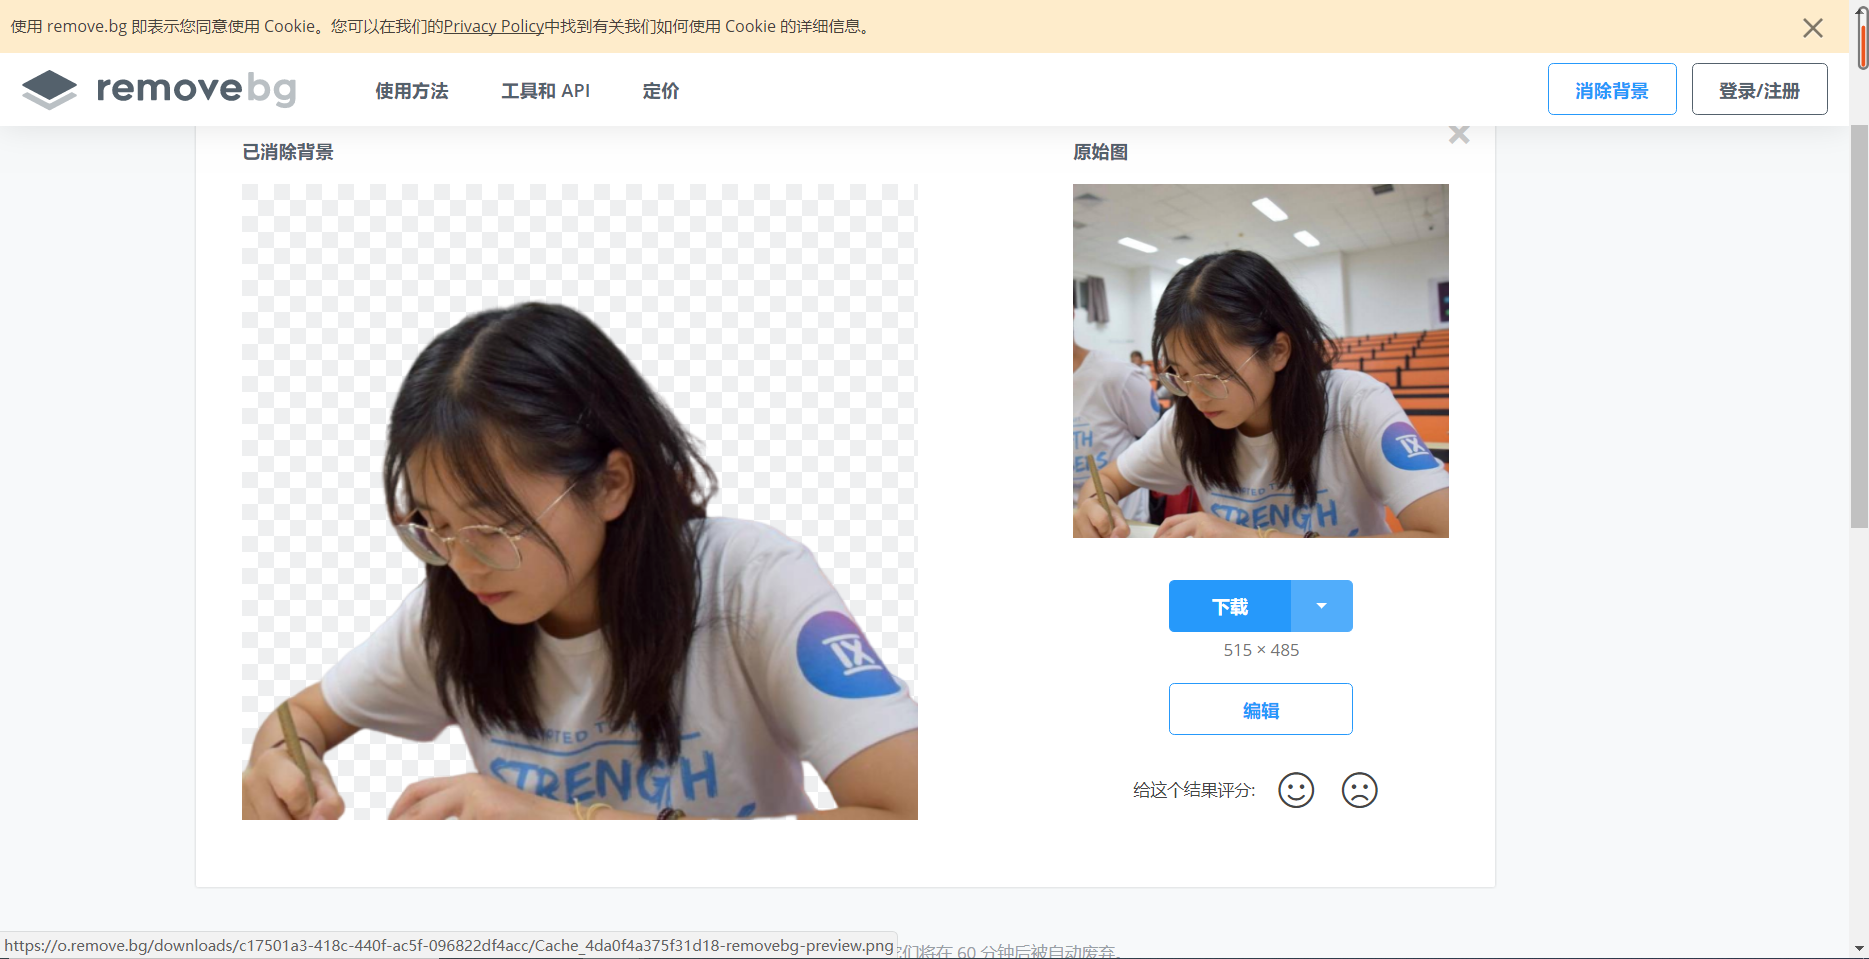Open the Privacy Policy link
This screenshot has height=959, width=1869.
point(494,26)
